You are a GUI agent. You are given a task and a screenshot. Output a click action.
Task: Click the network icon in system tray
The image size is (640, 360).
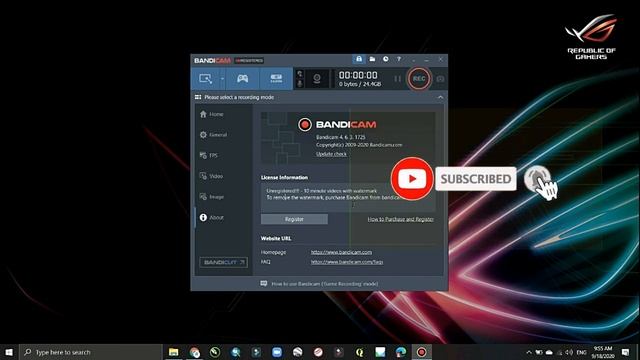[x=560, y=352]
